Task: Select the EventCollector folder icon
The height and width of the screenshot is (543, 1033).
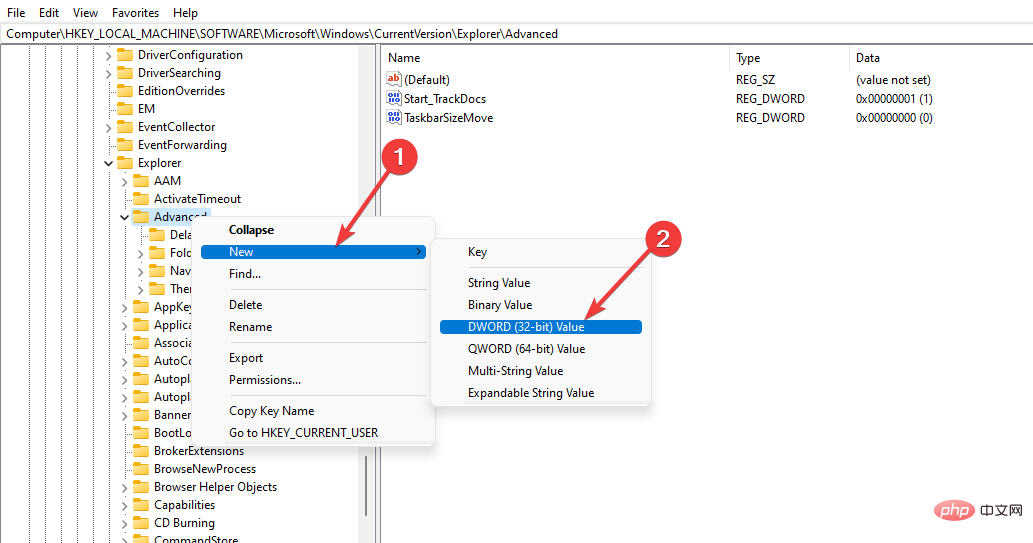Action: [x=125, y=127]
